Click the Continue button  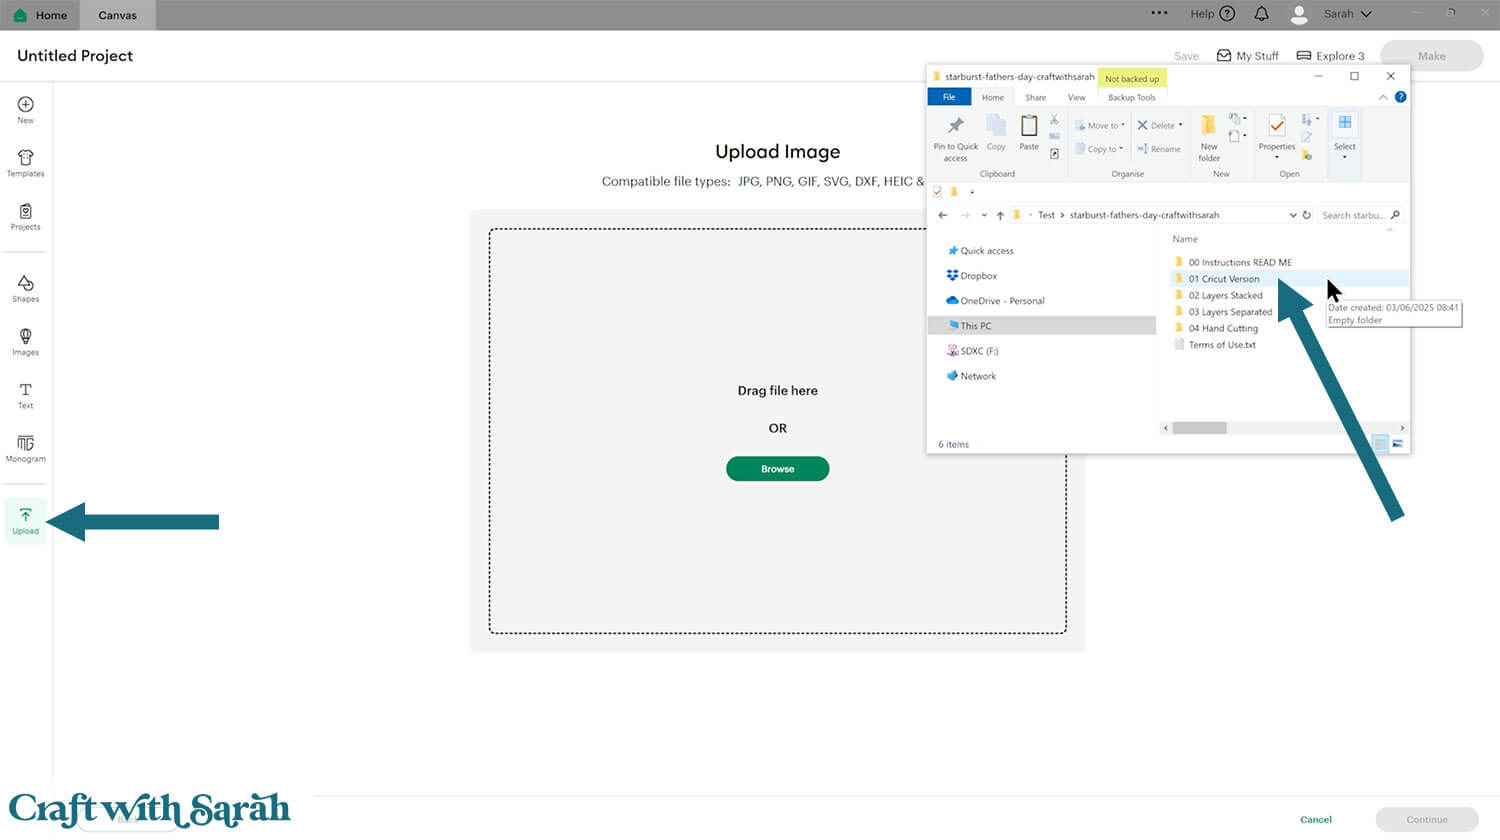coord(1427,820)
